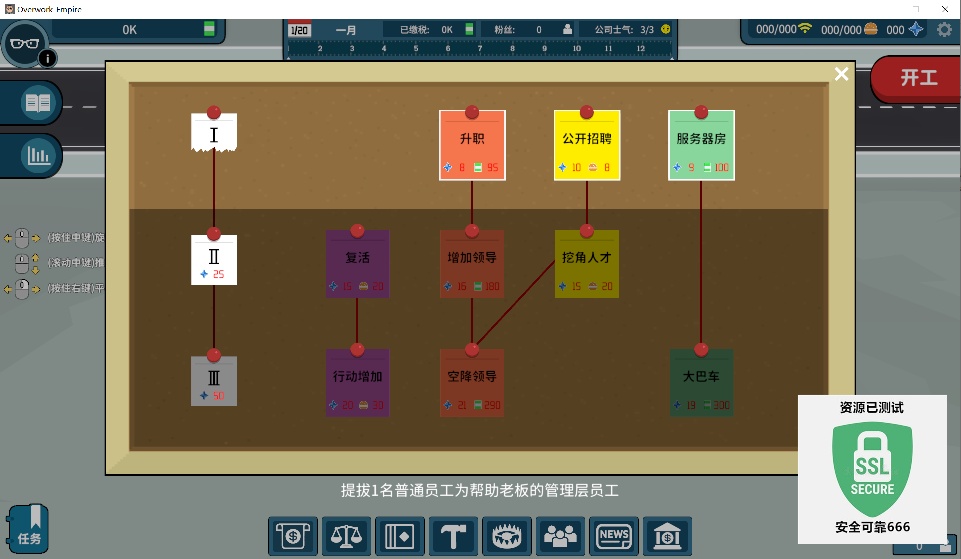This screenshot has height=559, width=961.
Task: Select the 行动增加 note
Action: 357,383
